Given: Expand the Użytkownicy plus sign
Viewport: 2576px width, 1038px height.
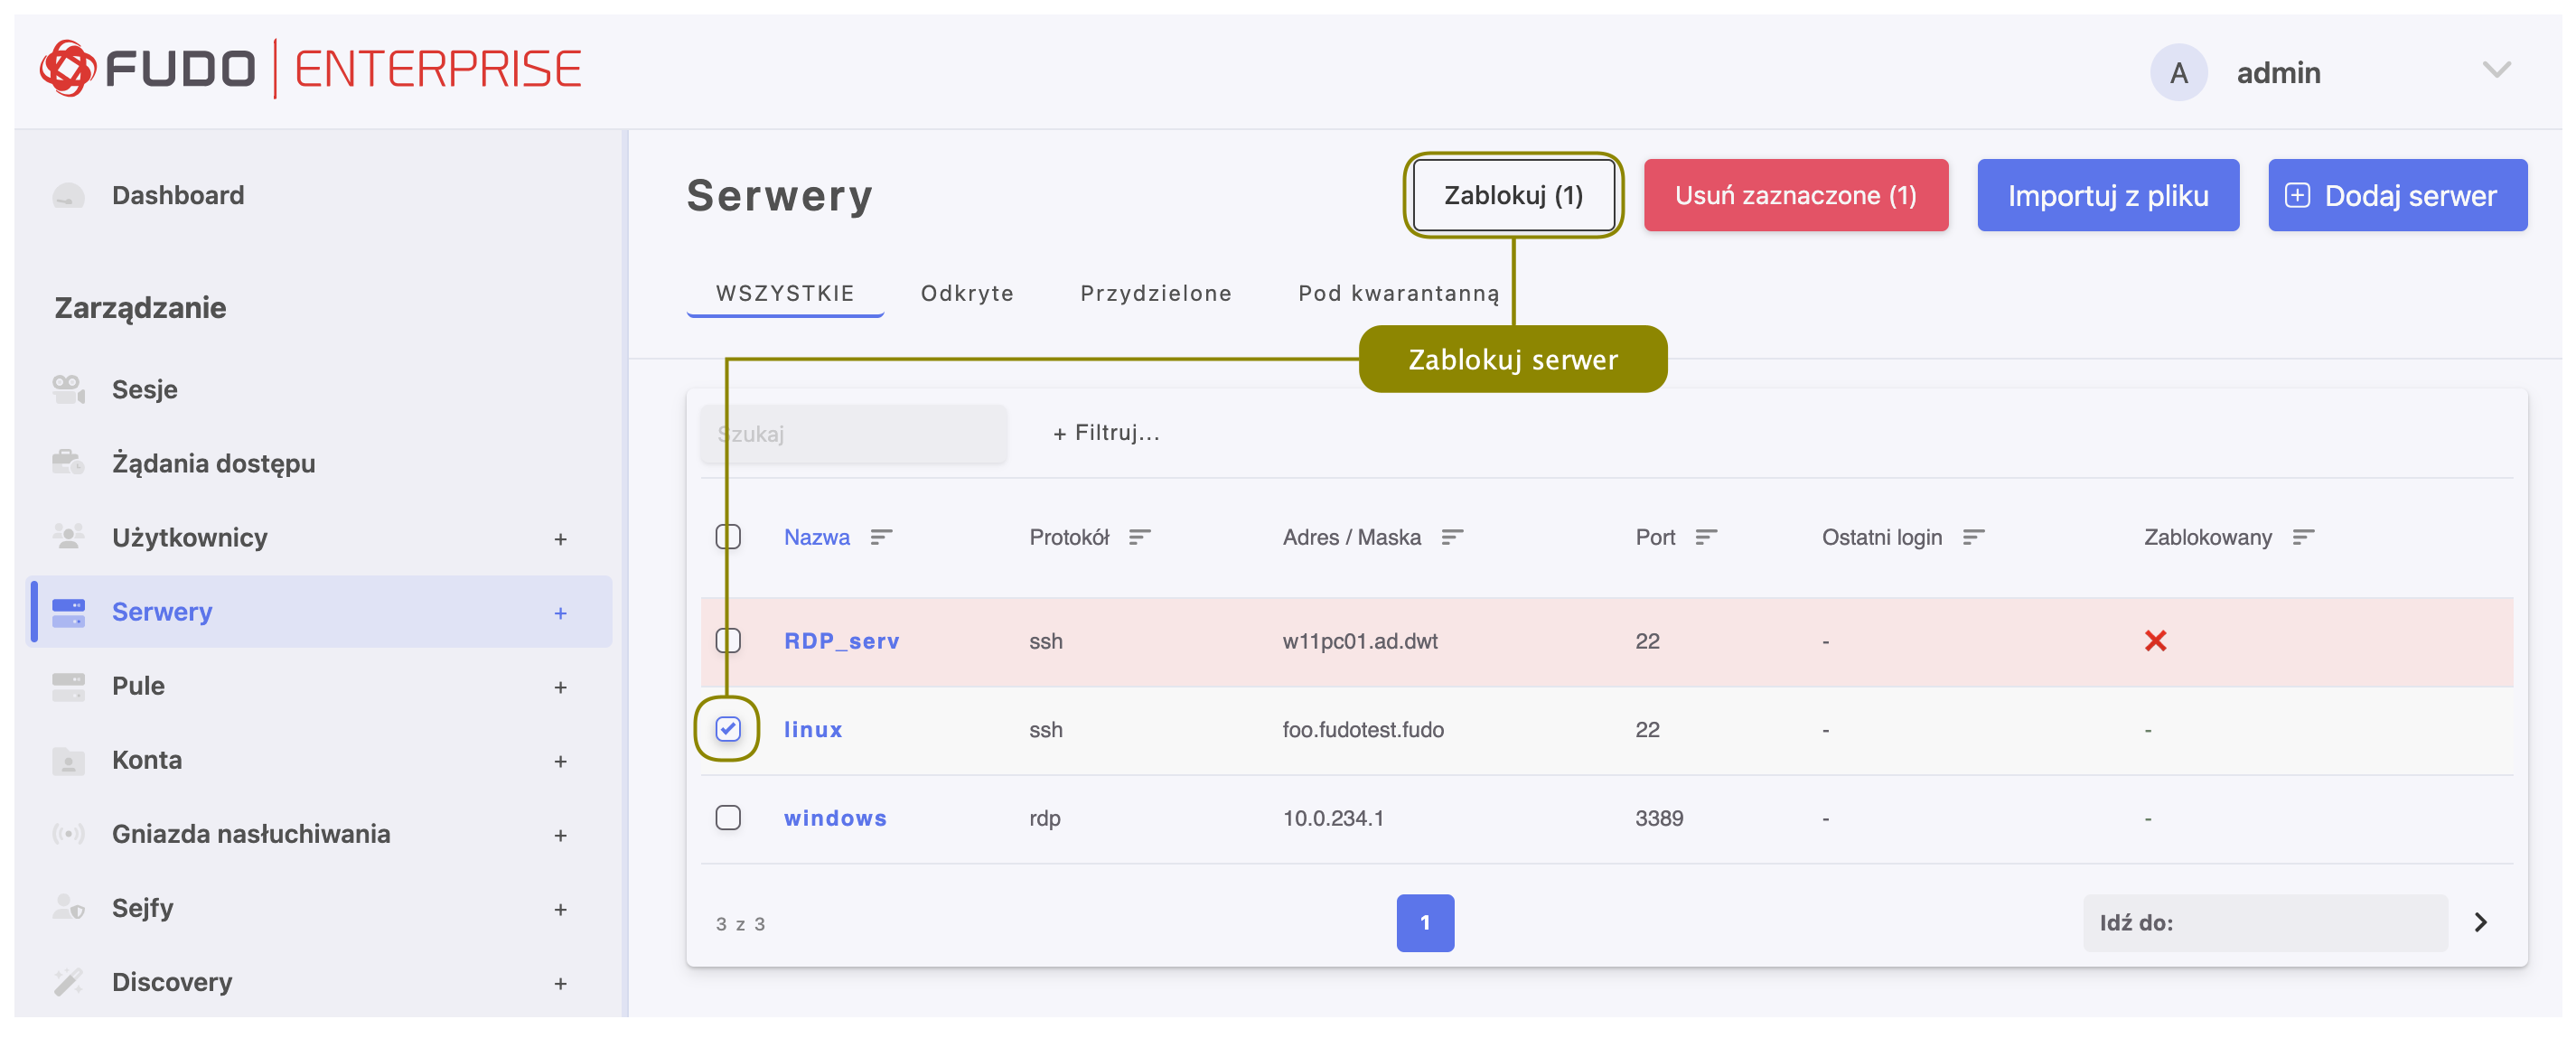Looking at the screenshot, I should [x=560, y=539].
